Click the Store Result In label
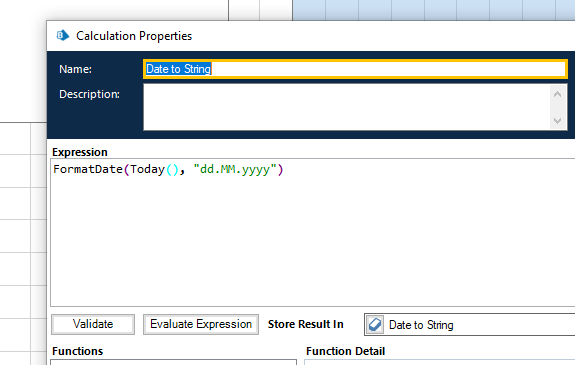 [x=305, y=324]
